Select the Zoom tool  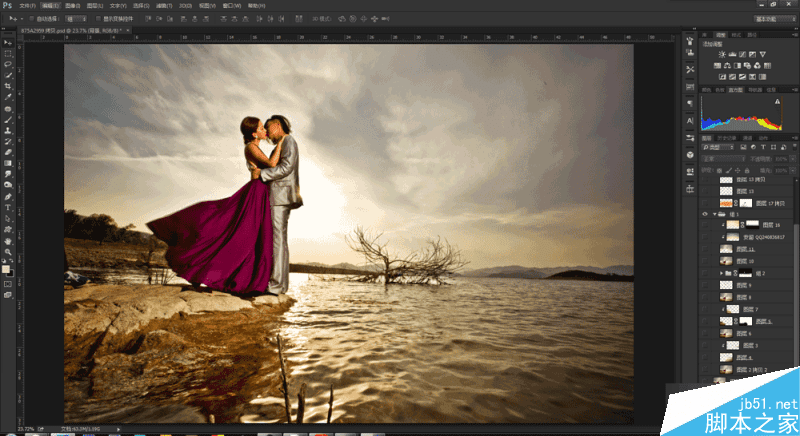pos(8,251)
